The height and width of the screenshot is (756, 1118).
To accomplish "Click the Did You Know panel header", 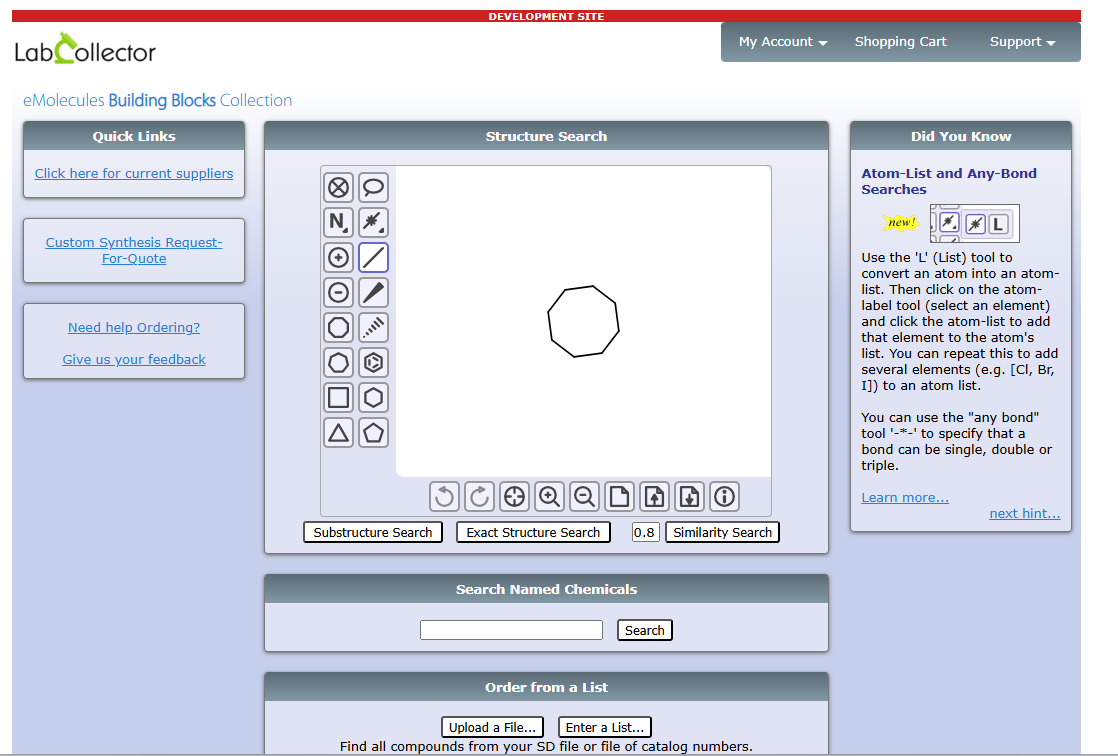I will tap(961, 136).
